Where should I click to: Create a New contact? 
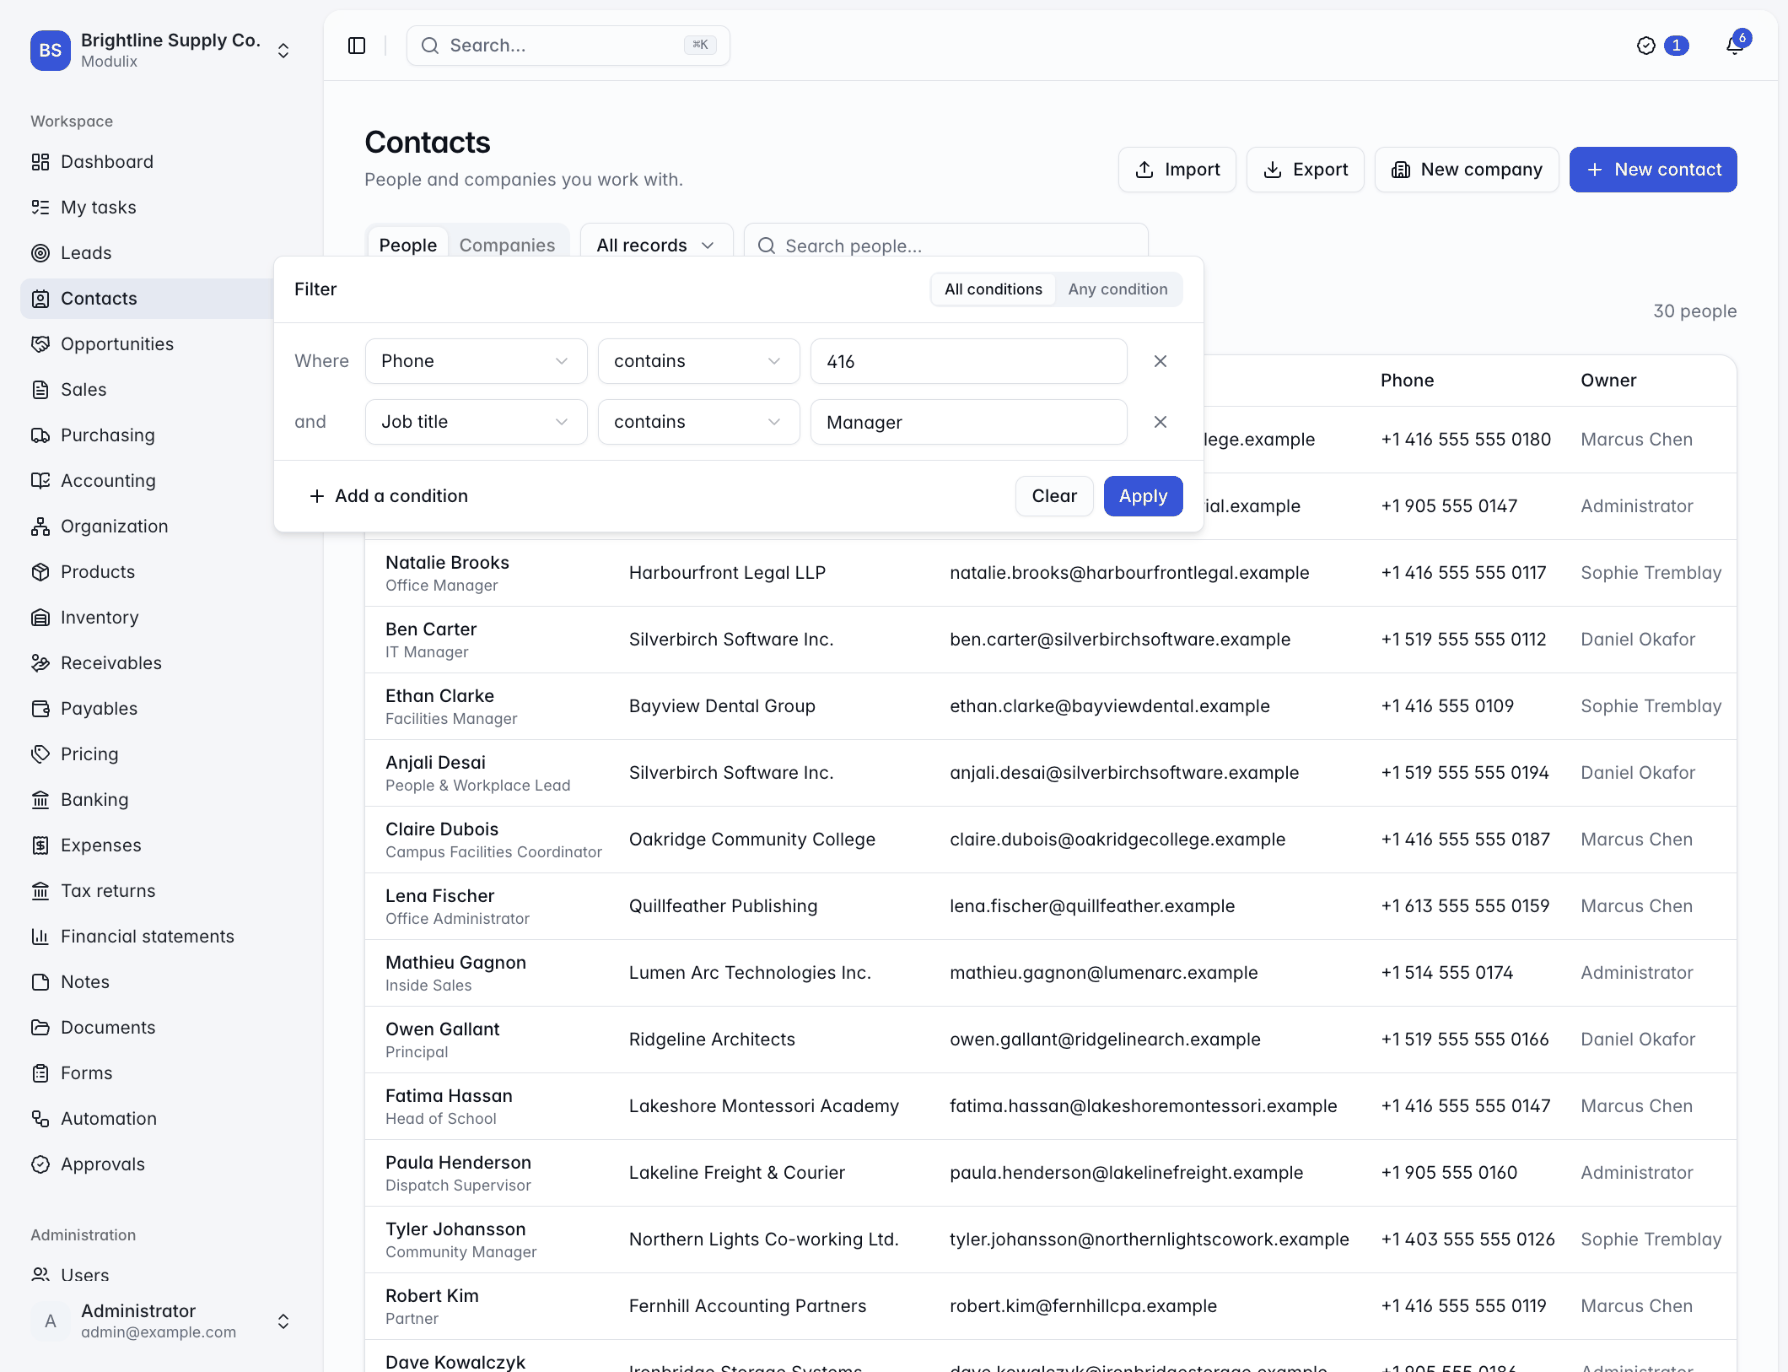pos(1653,170)
